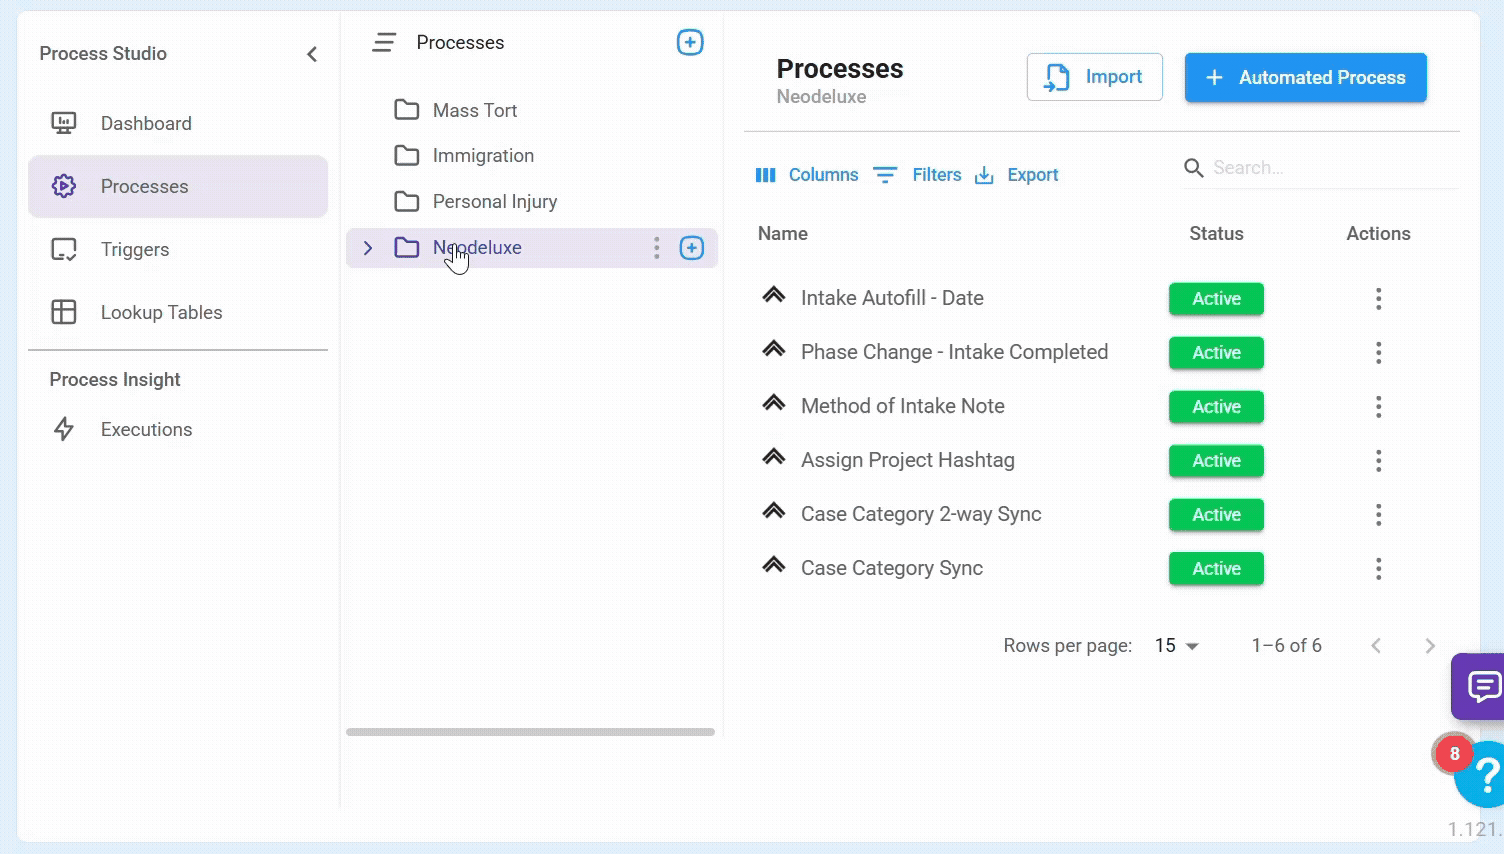Click the add icon beside Processes header
The height and width of the screenshot is (854, 1504).
tap(690, 43)
